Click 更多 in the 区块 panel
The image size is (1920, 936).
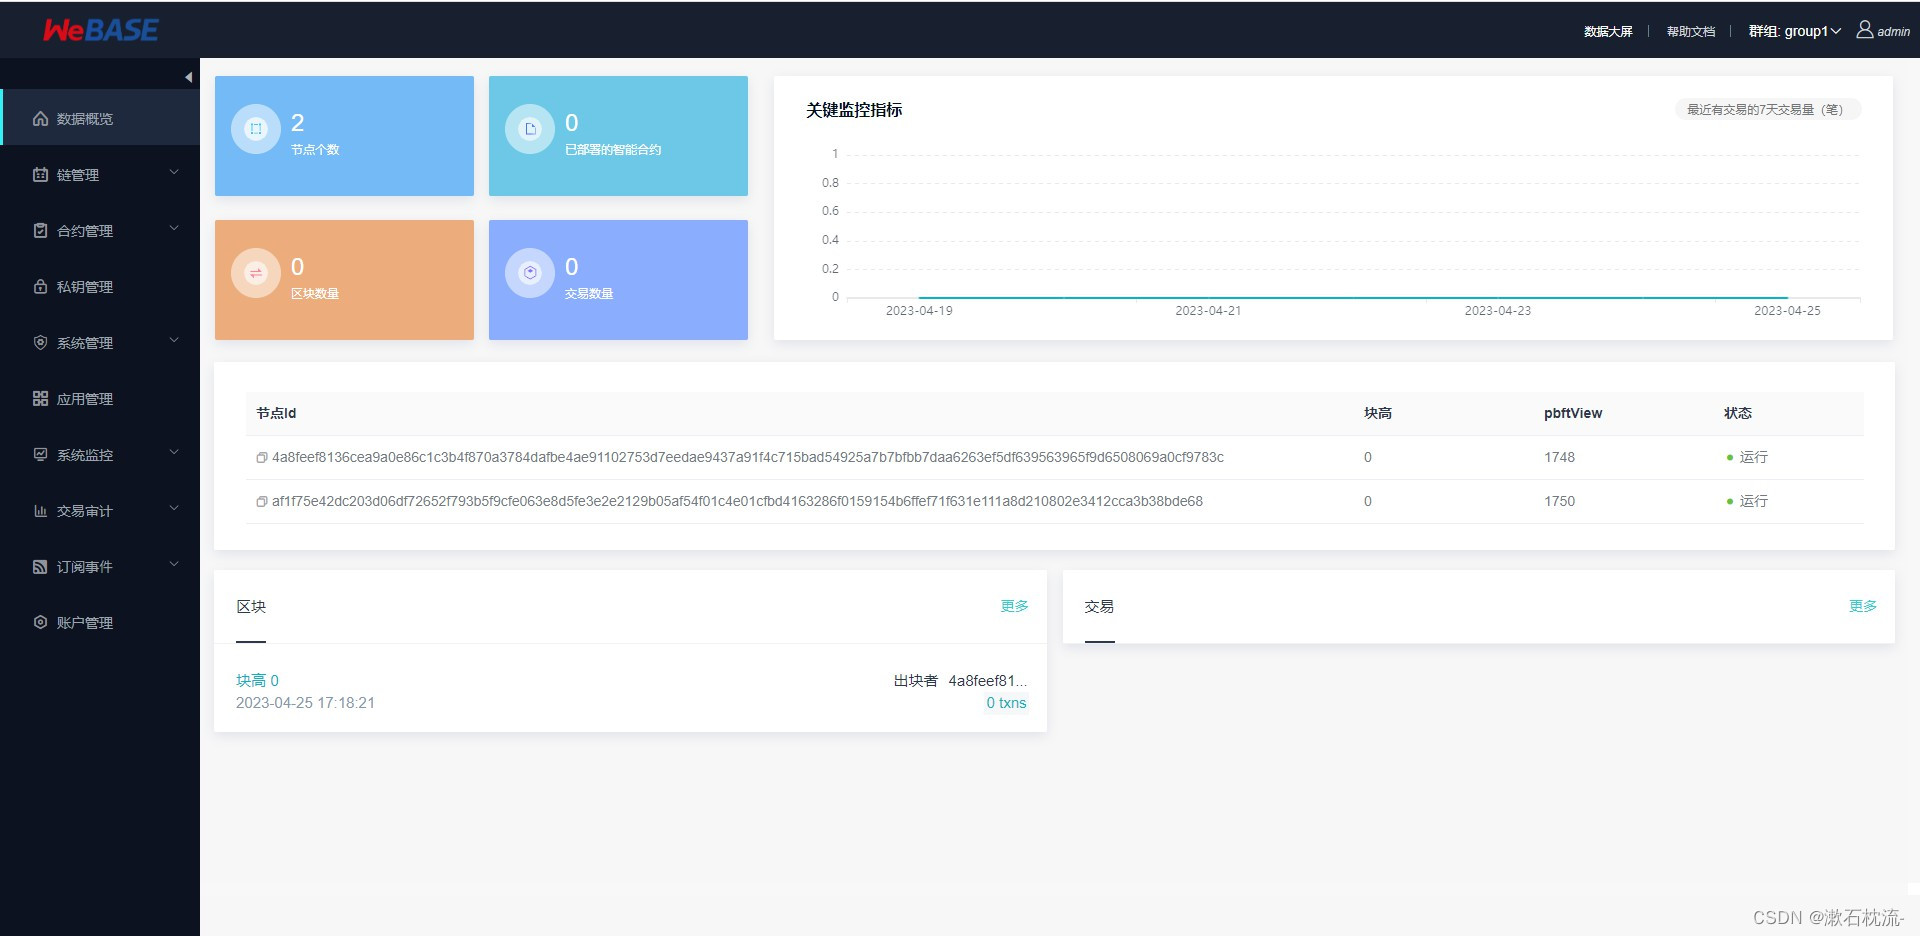pyautogui.click(x=1014, y=606)
